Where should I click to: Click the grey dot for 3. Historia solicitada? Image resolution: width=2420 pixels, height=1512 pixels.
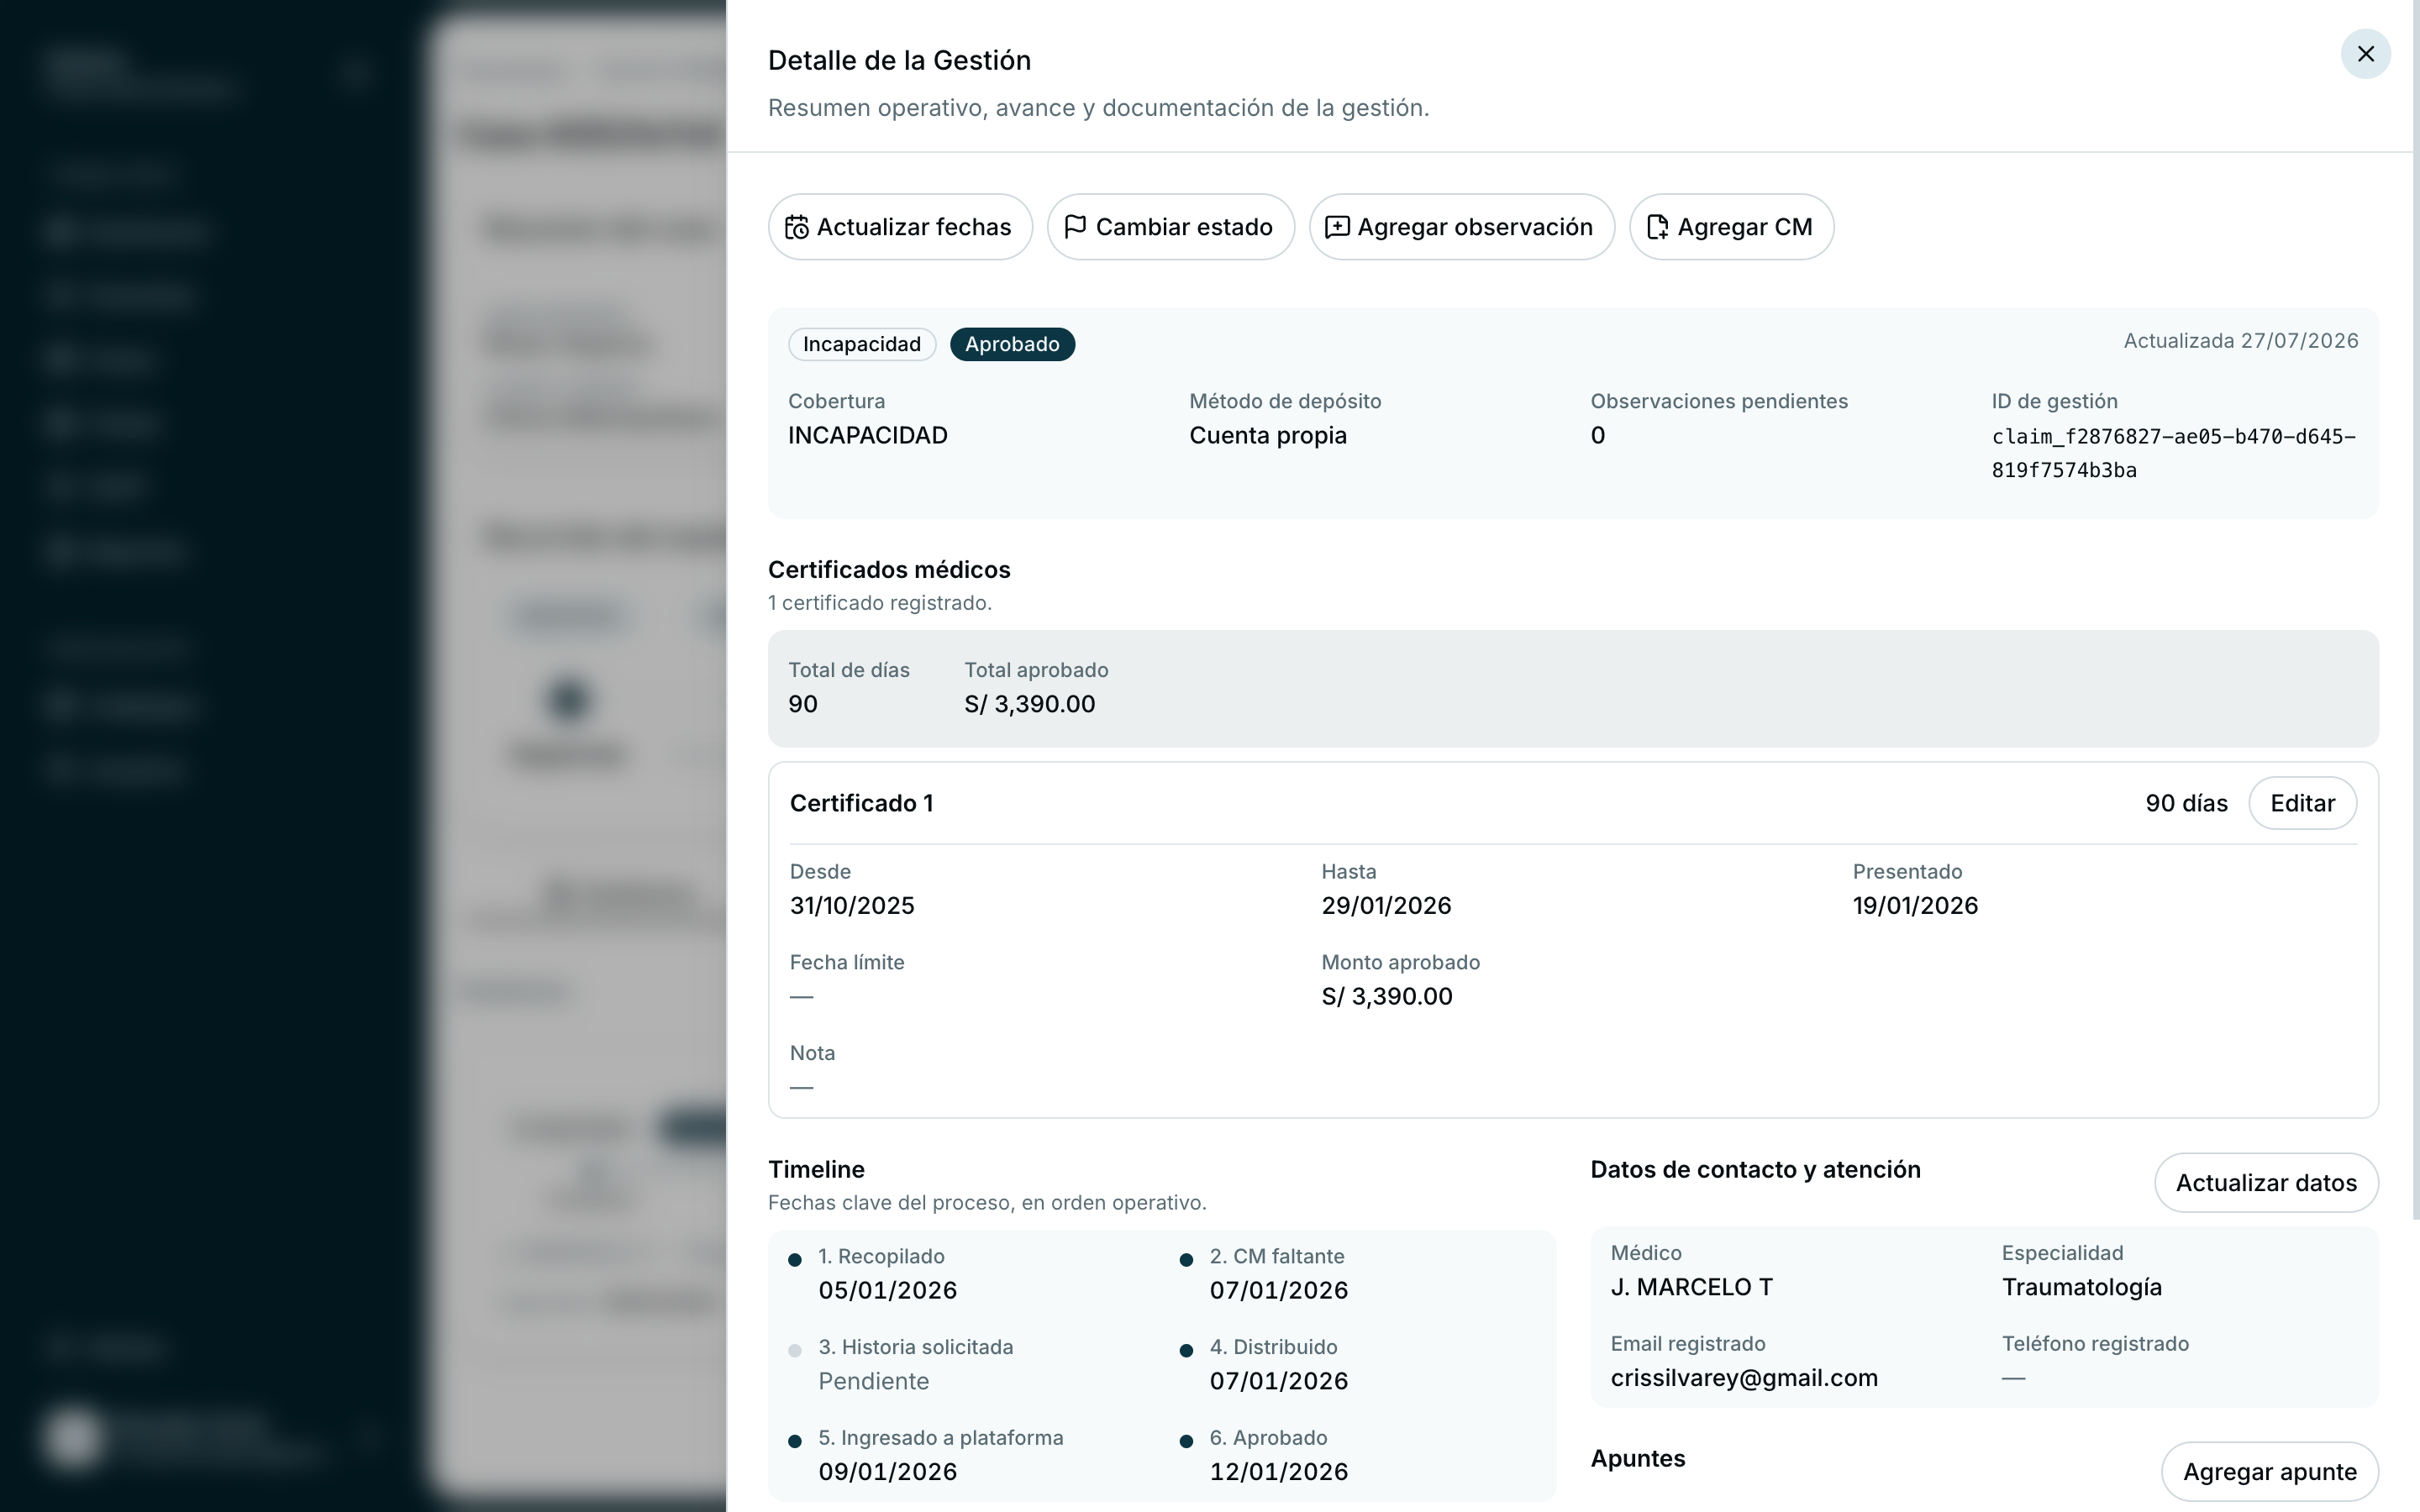pos(795,1351)
